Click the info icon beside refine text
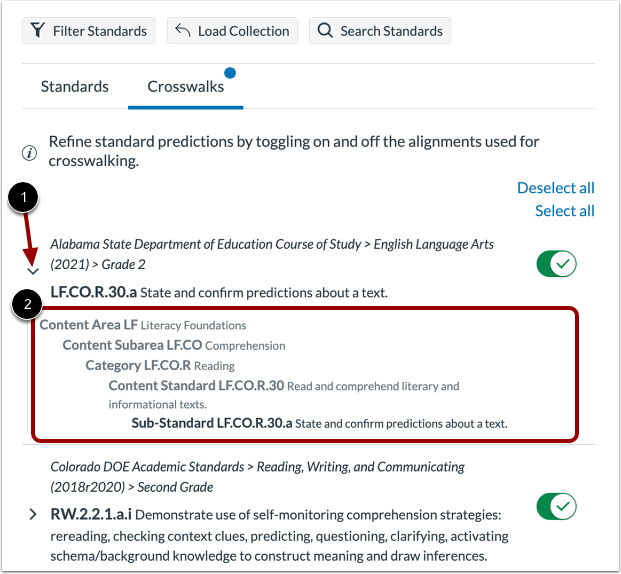Image resolution: width=621 pixels, height=574 pixels. pyautogui.click(x=29, y=153)
